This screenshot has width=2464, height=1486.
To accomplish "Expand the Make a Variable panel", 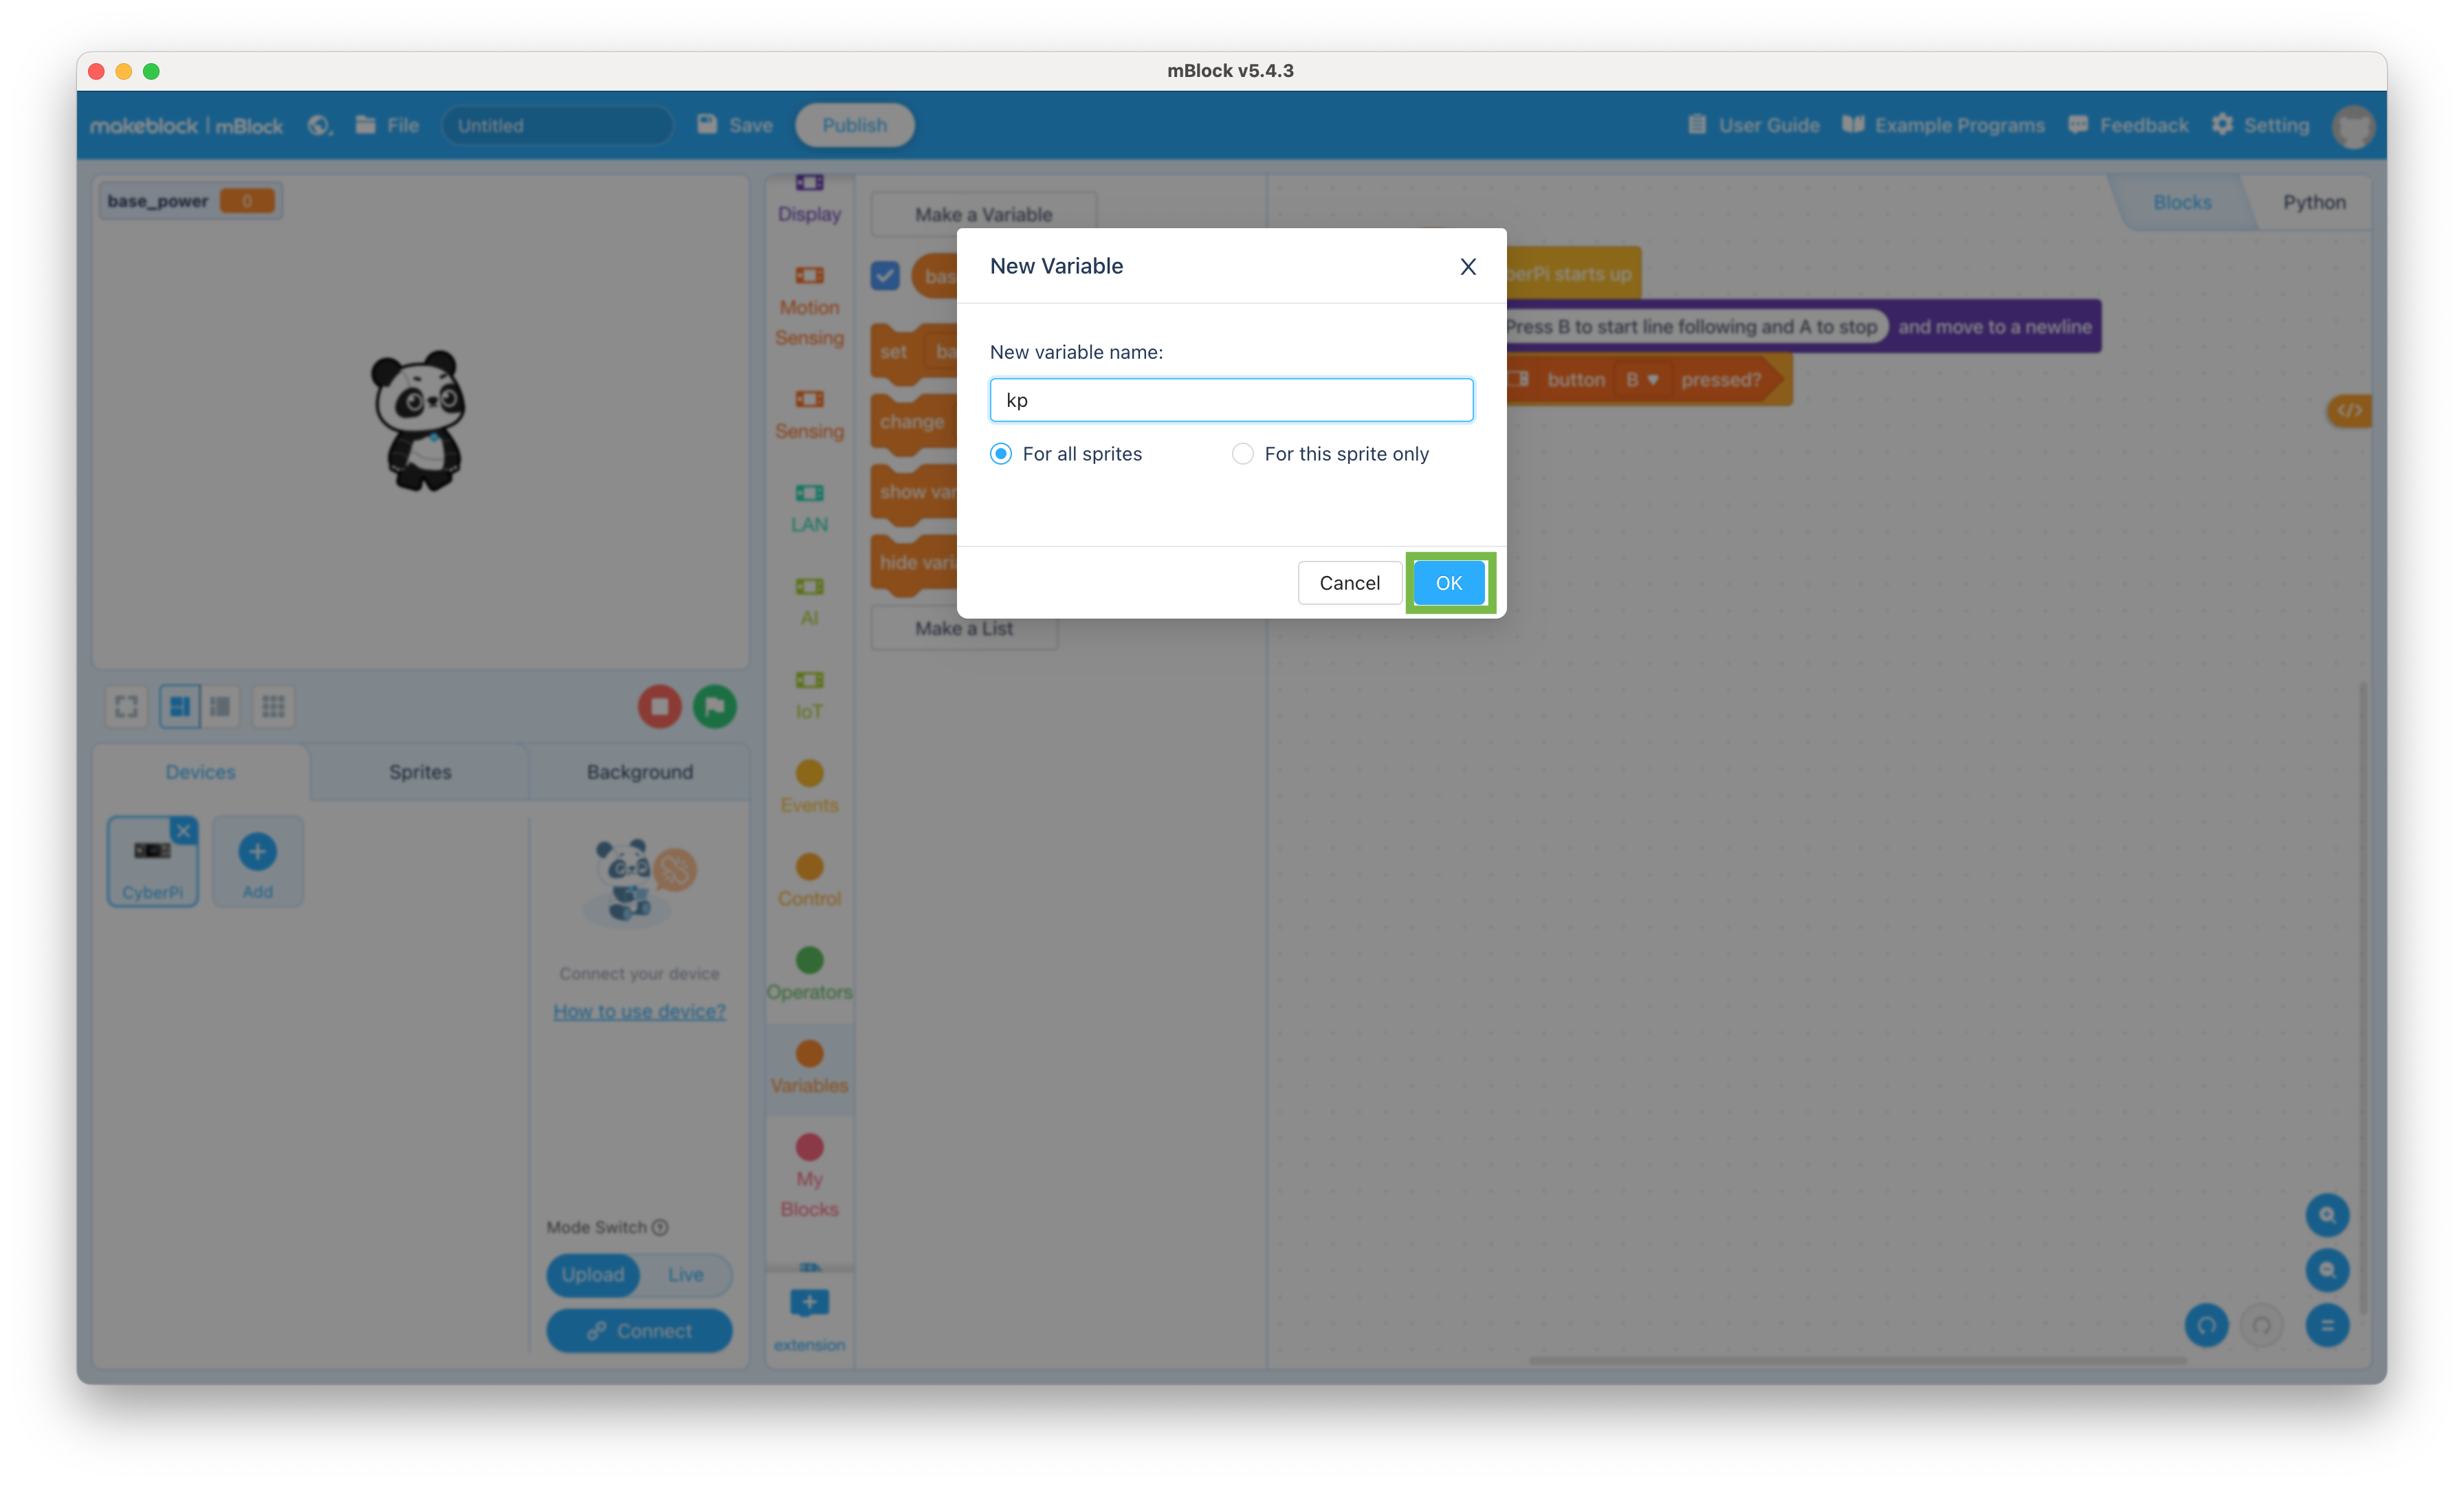I will click(980, 213).
